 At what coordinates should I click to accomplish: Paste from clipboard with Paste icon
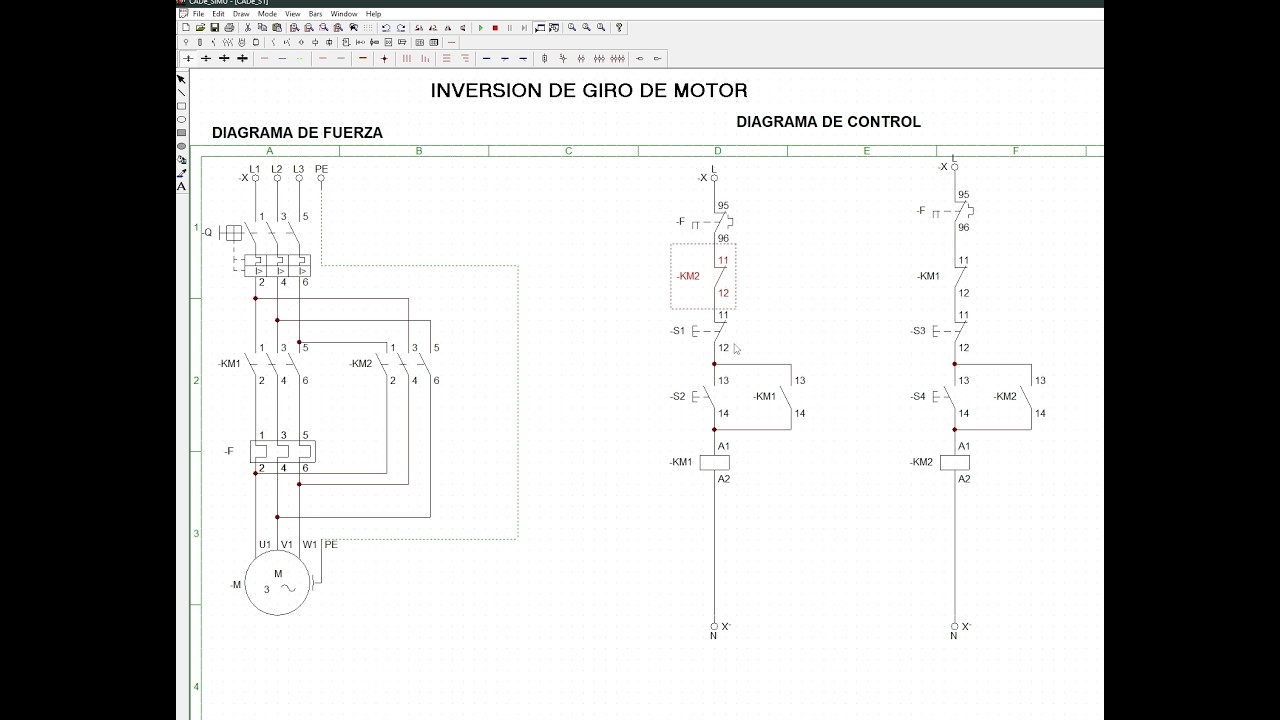click(277, 28)
